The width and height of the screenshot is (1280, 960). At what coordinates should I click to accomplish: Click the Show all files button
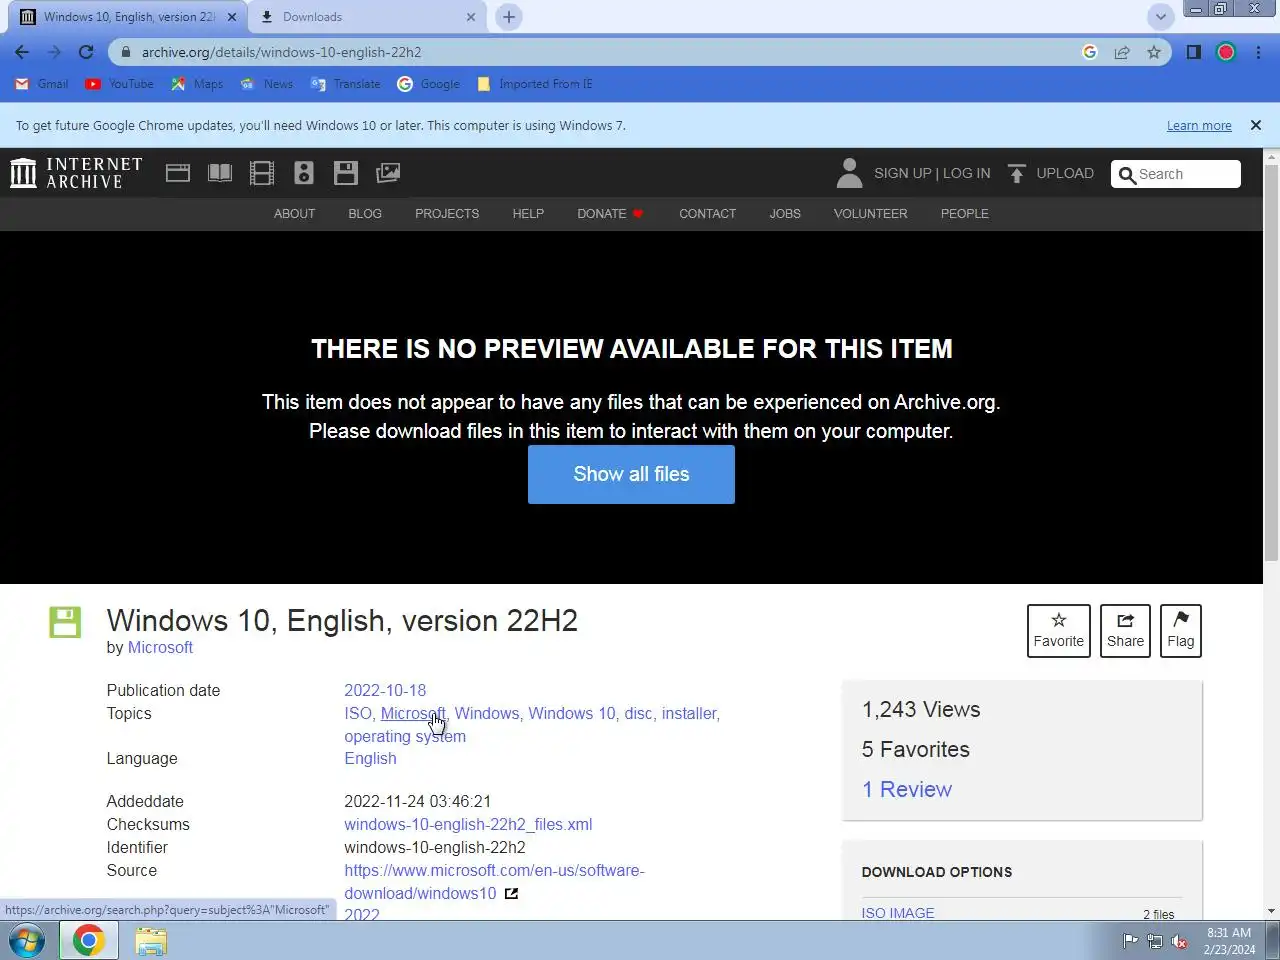[631, 474]
